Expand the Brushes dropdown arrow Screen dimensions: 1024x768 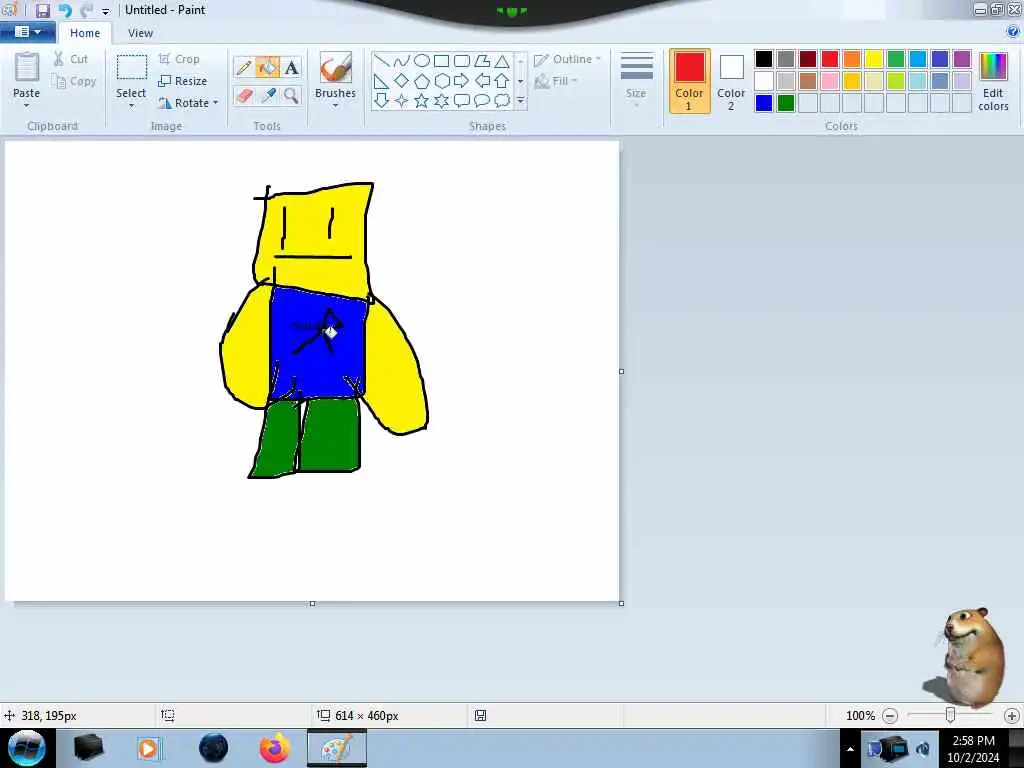336,105
